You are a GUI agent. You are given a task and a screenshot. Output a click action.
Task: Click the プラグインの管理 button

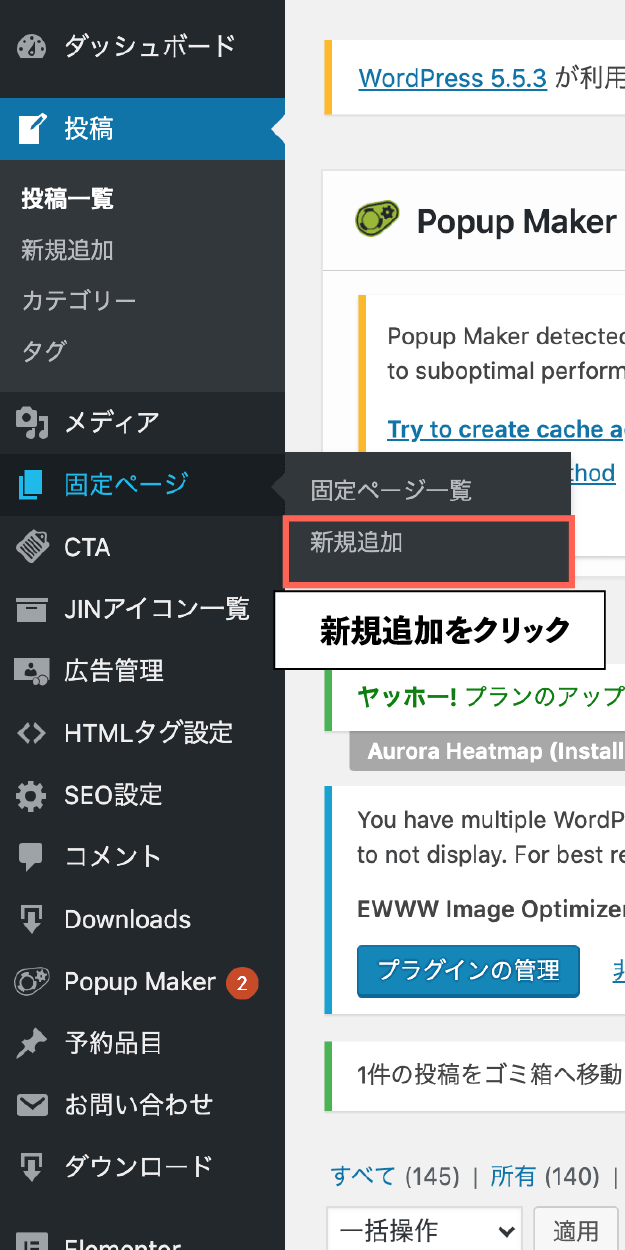tap(468, 970)
